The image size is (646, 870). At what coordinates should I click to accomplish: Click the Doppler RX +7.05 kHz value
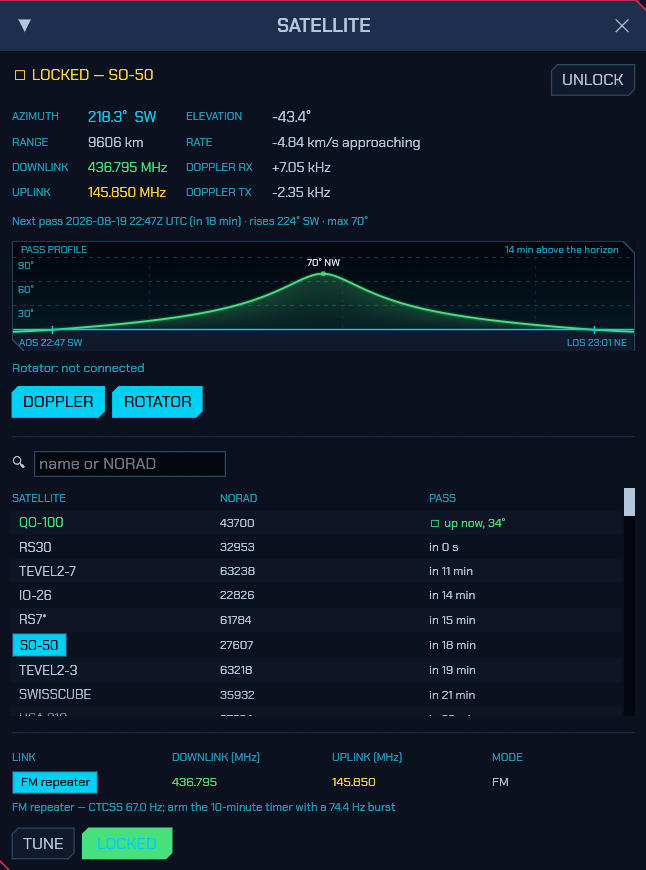point(301,168)
